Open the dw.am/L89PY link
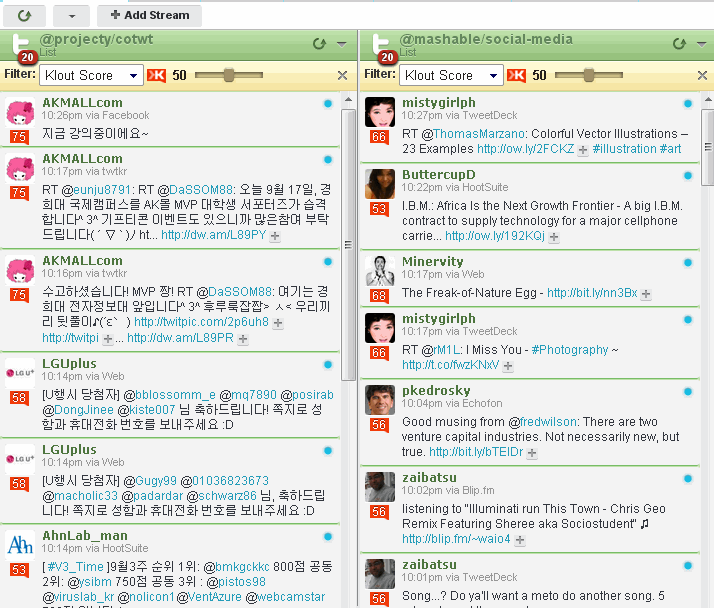 click(x=214, y=235)
